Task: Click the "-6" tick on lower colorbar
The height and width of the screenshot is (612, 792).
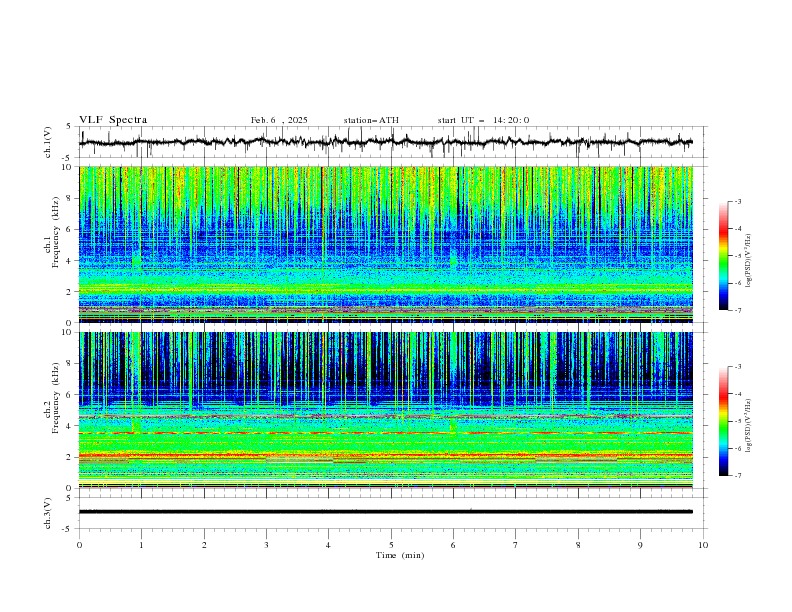Action: pyautogui.click(x=738, y=448)
